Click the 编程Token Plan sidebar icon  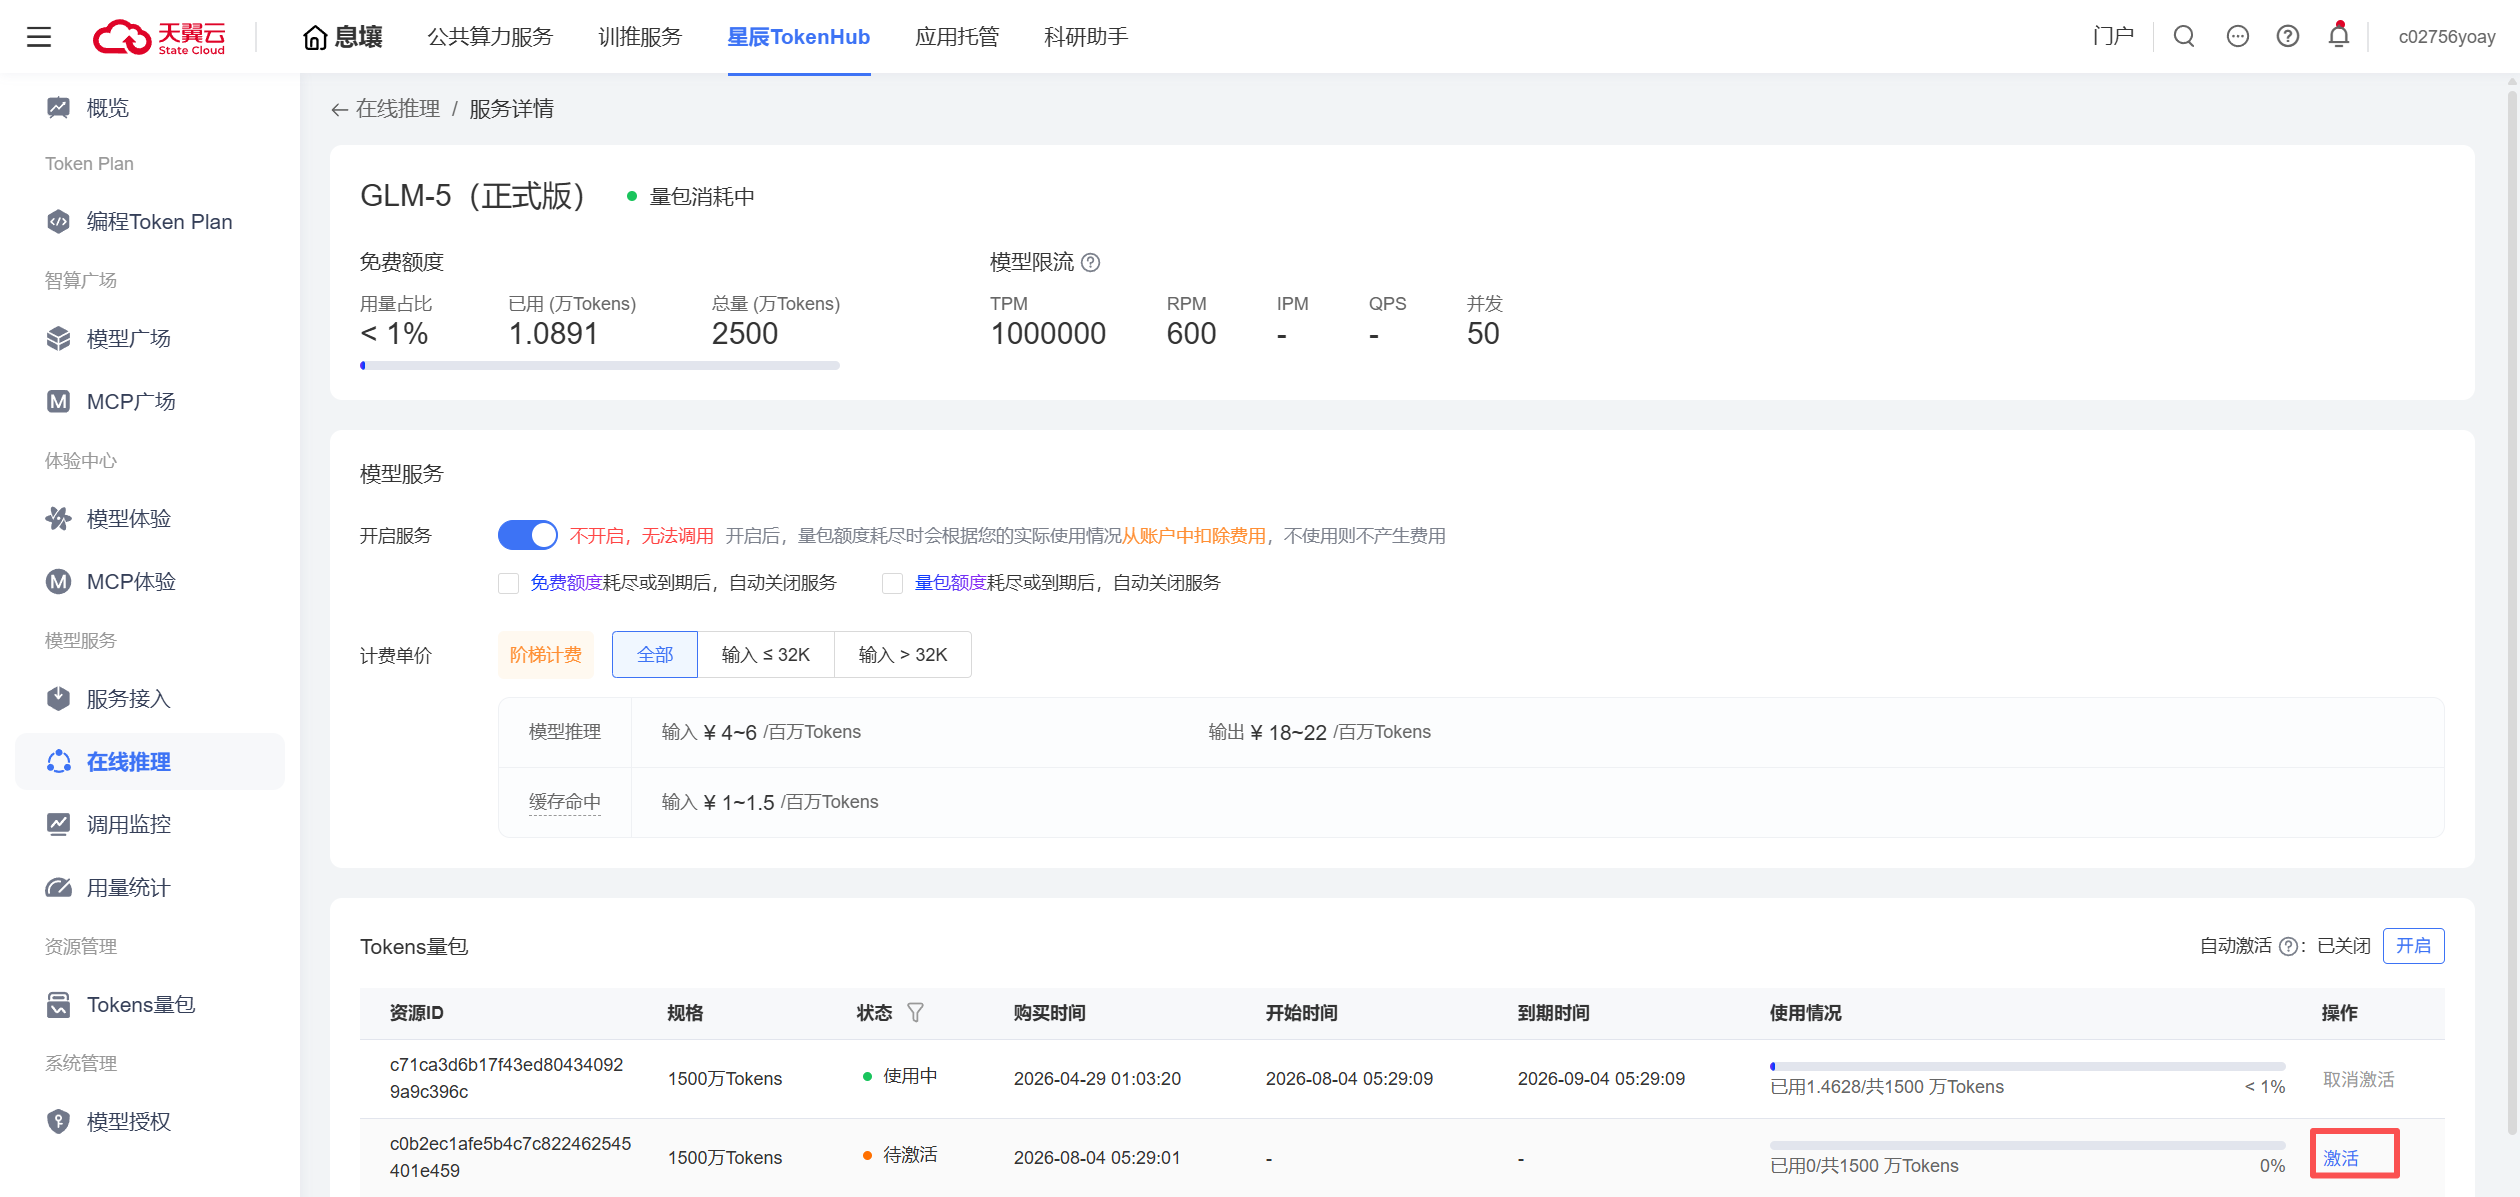click(x=58, y=222)
